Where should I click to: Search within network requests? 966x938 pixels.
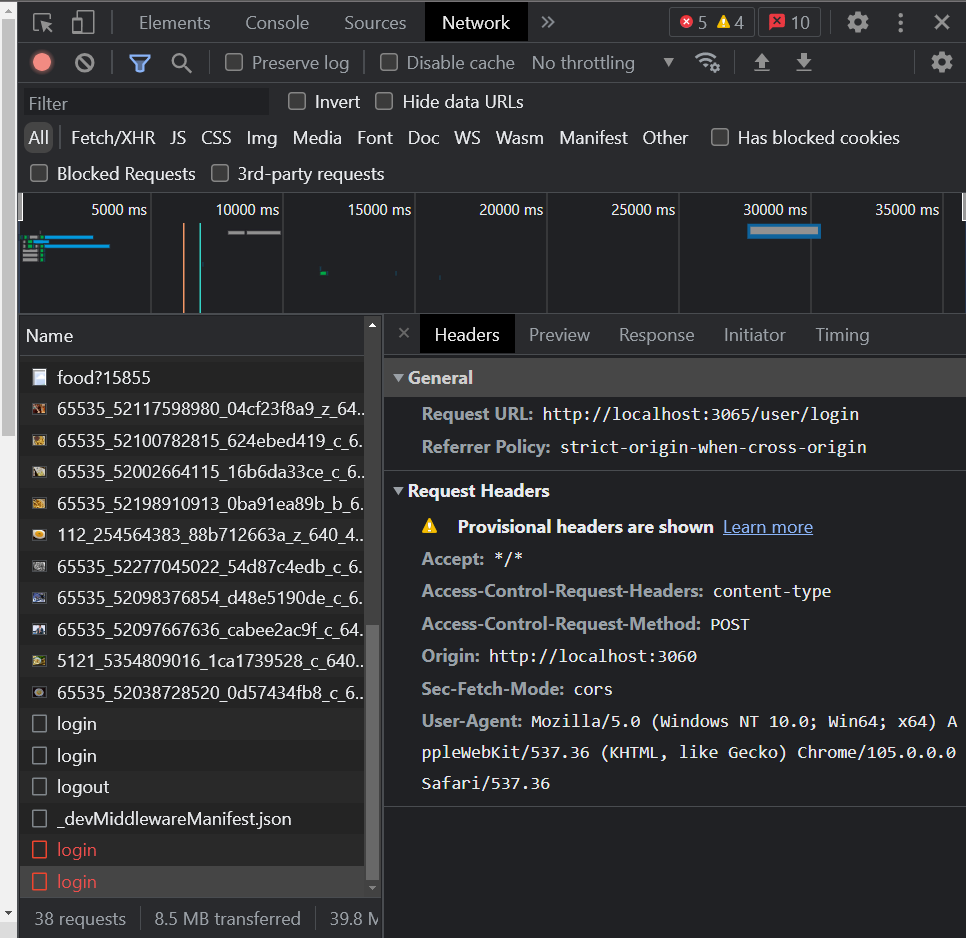[180, 62]
